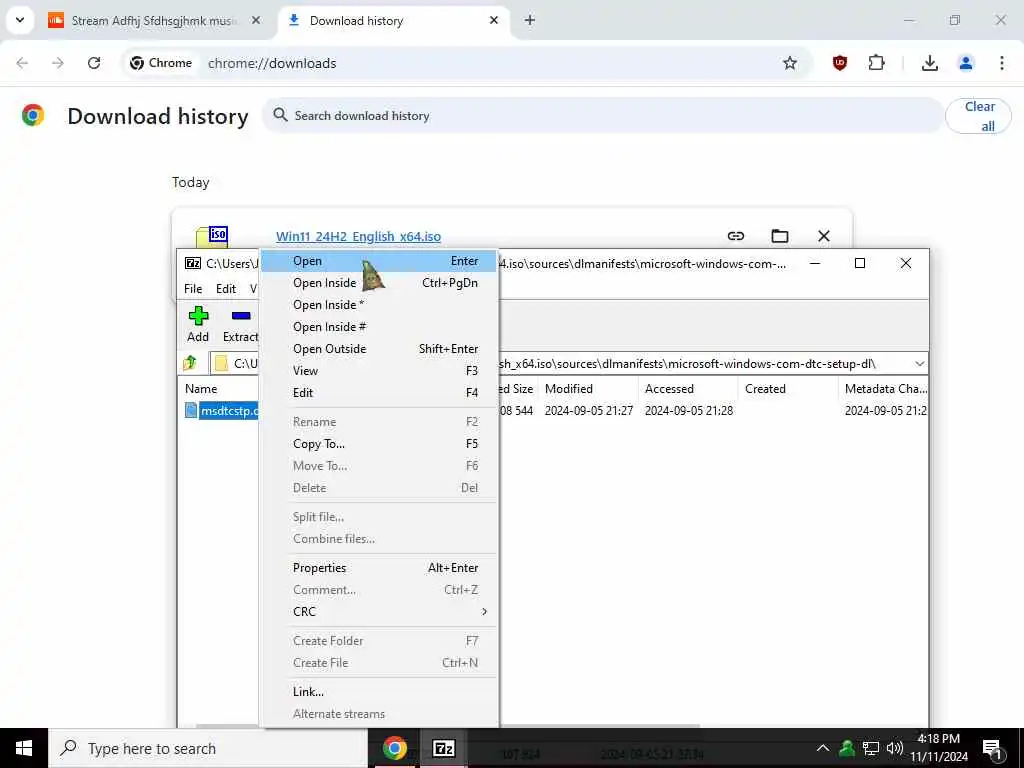Click 7-Zip icon in taskbar
The image size is (1024, 768).
pos(443,748)
